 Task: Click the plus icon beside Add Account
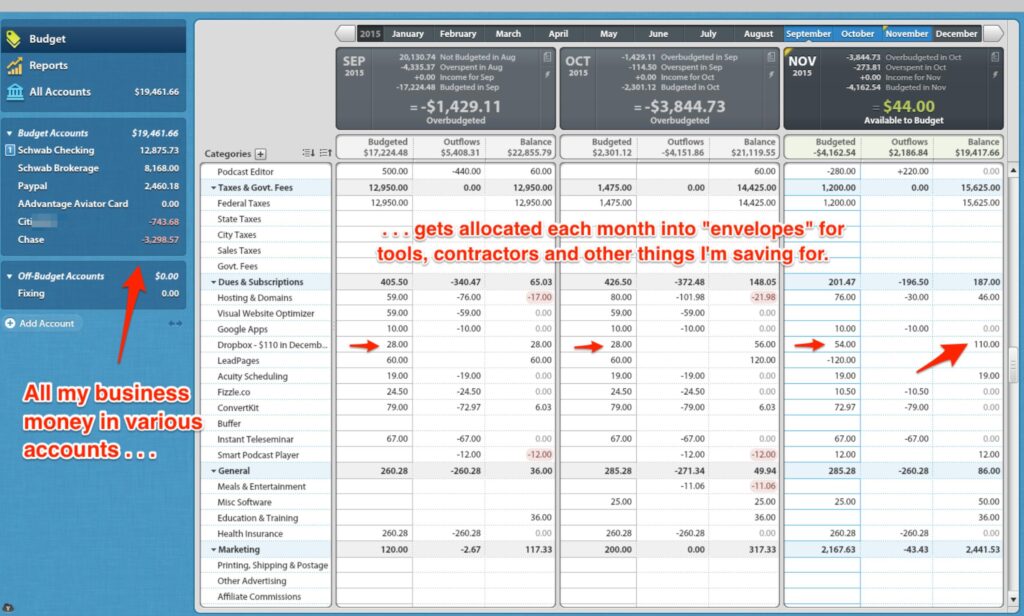click(10, 323)
